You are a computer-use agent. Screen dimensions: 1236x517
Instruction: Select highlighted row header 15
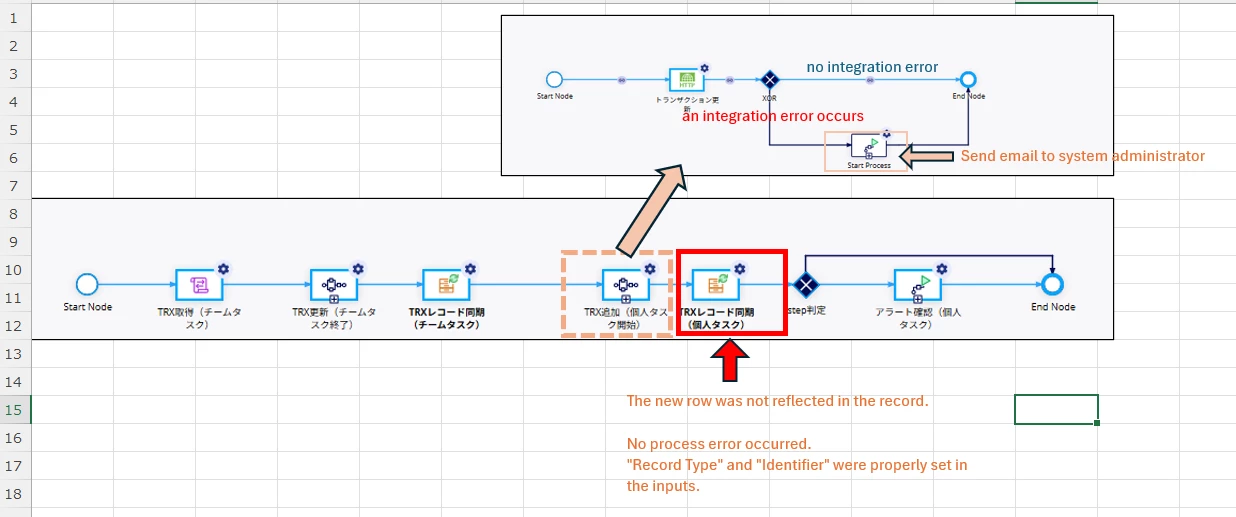pos(14,410)
